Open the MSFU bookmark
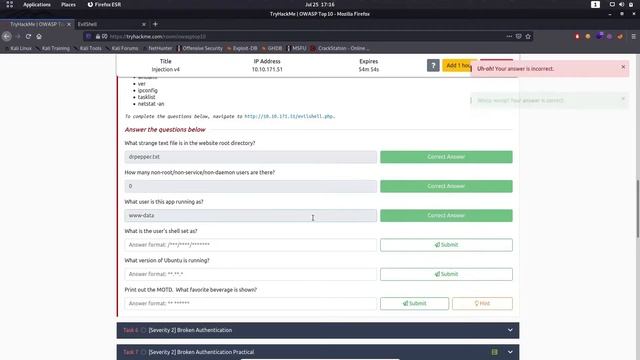 (x=297, y=48)
